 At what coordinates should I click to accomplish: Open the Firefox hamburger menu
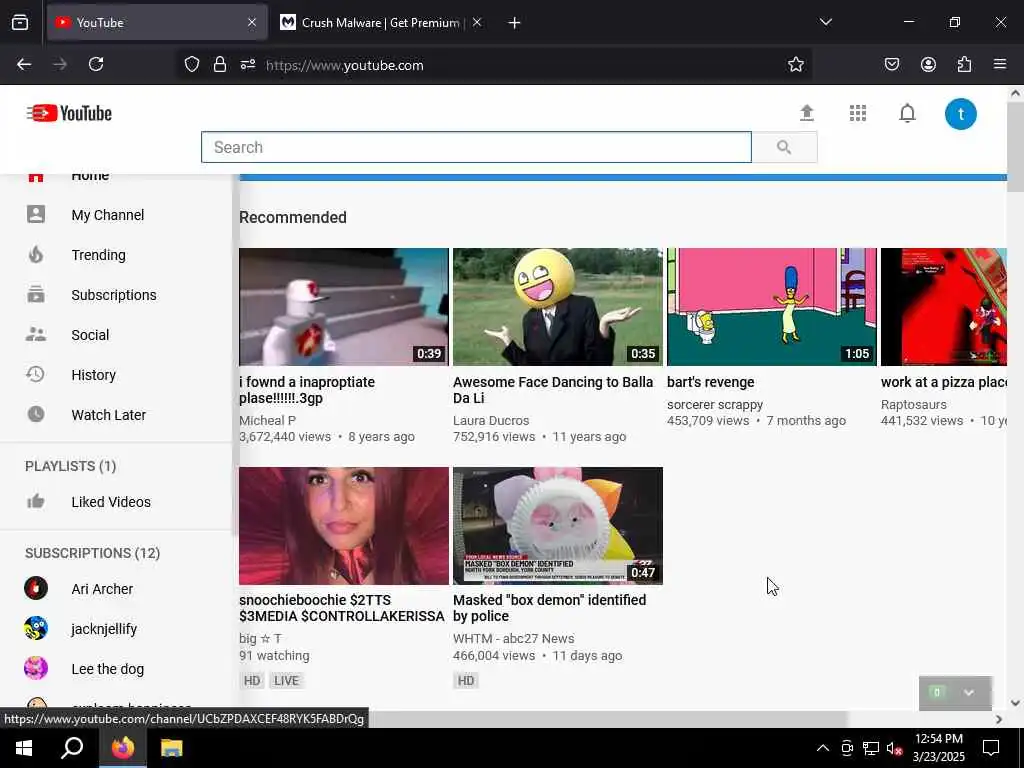1000,64
